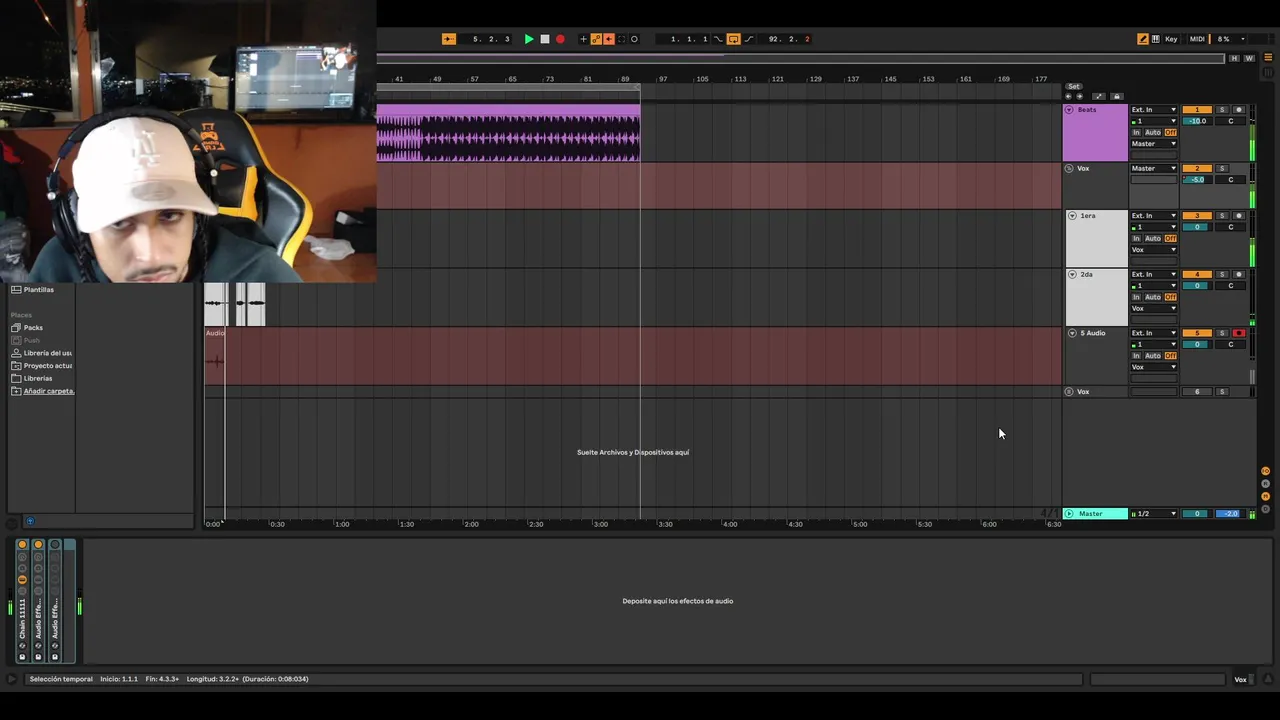
Task: Open Beats track Ext. In input dropdown
Action: (1154, 110)
